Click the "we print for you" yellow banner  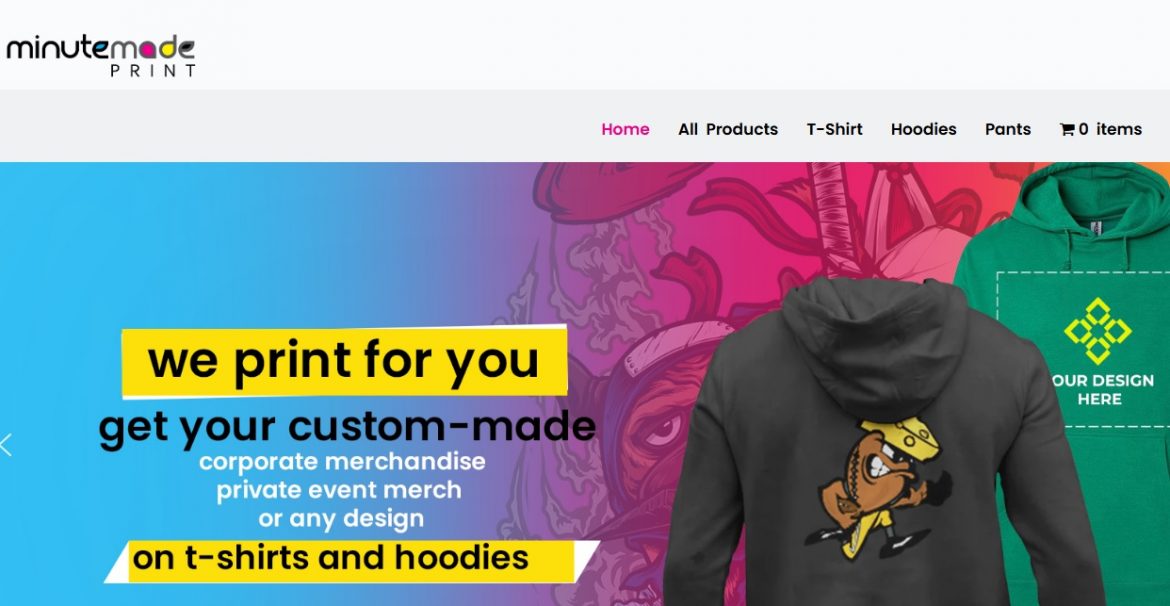pyautogui.click(x=344, y=361)
